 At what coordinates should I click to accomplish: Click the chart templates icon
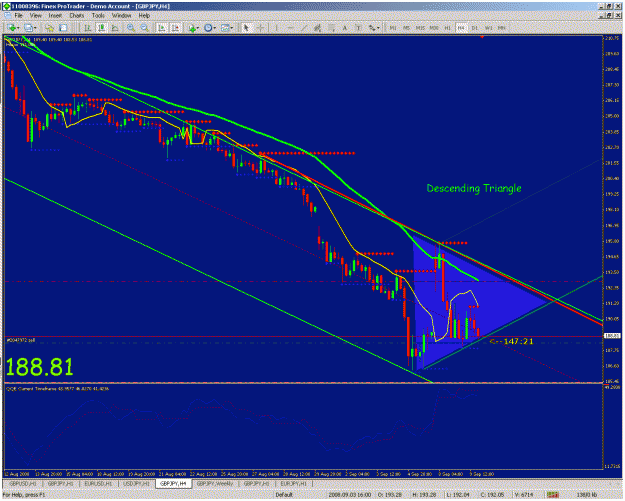[x=225, y=28]
